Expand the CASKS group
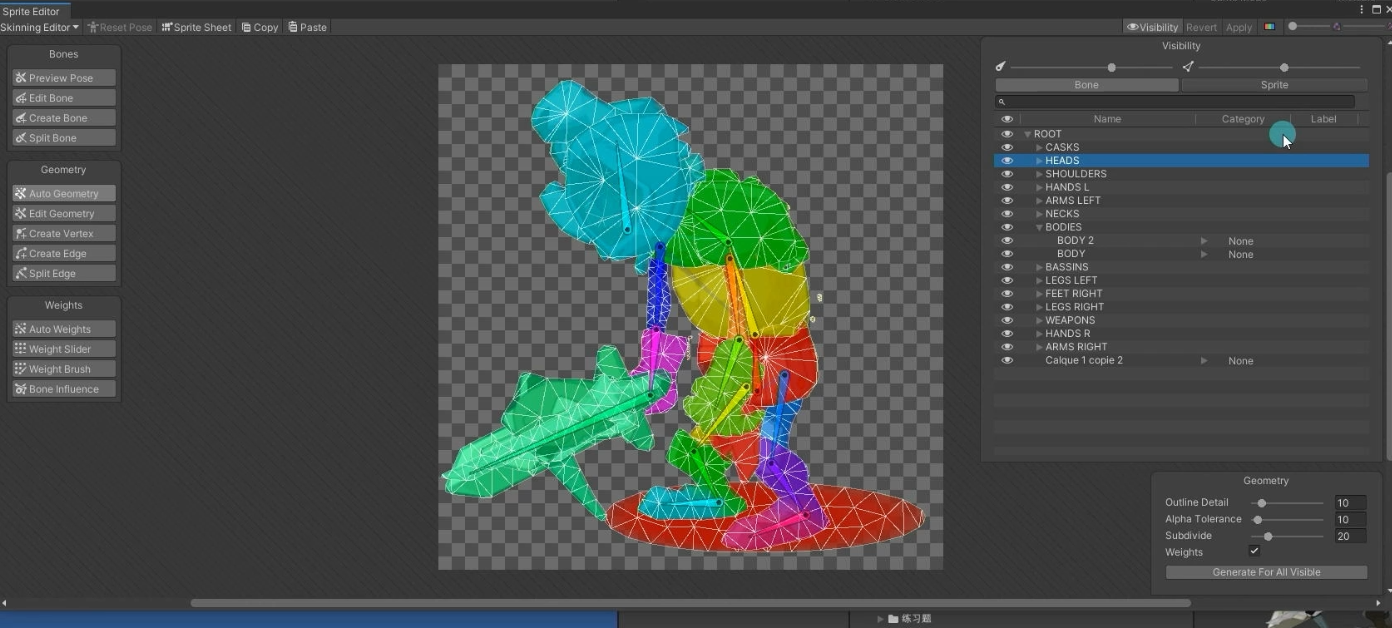This screenshot has height=628, width=1392. click(x=1039, y=147)
